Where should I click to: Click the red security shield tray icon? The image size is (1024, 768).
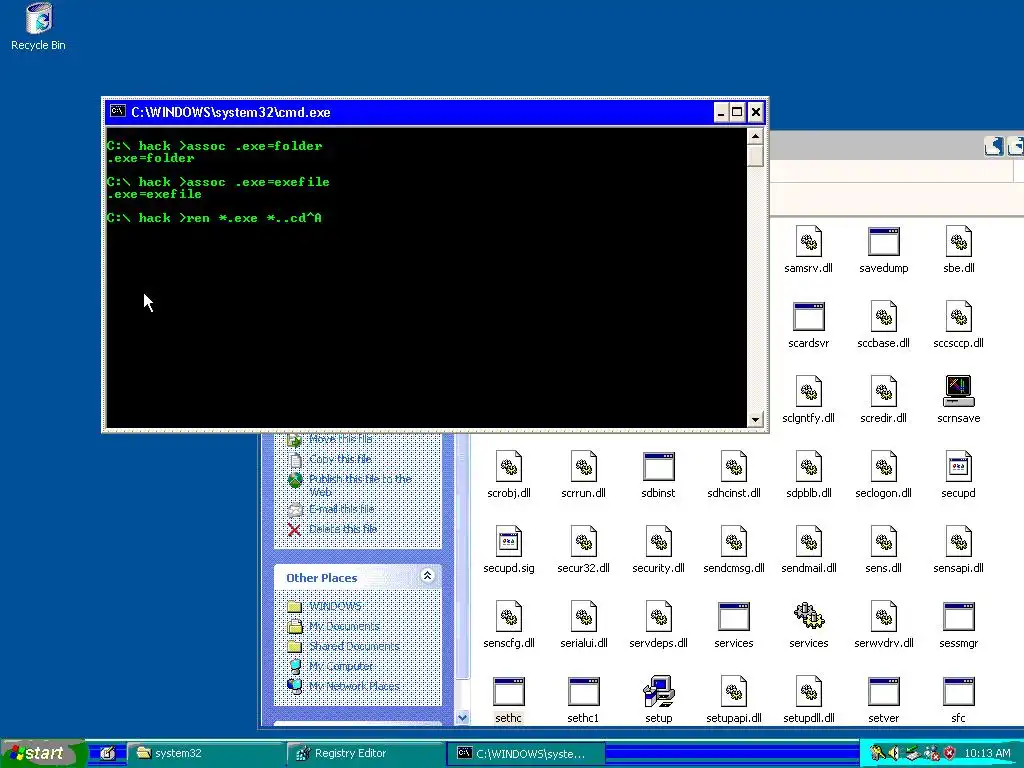click(x=950, y=753)
